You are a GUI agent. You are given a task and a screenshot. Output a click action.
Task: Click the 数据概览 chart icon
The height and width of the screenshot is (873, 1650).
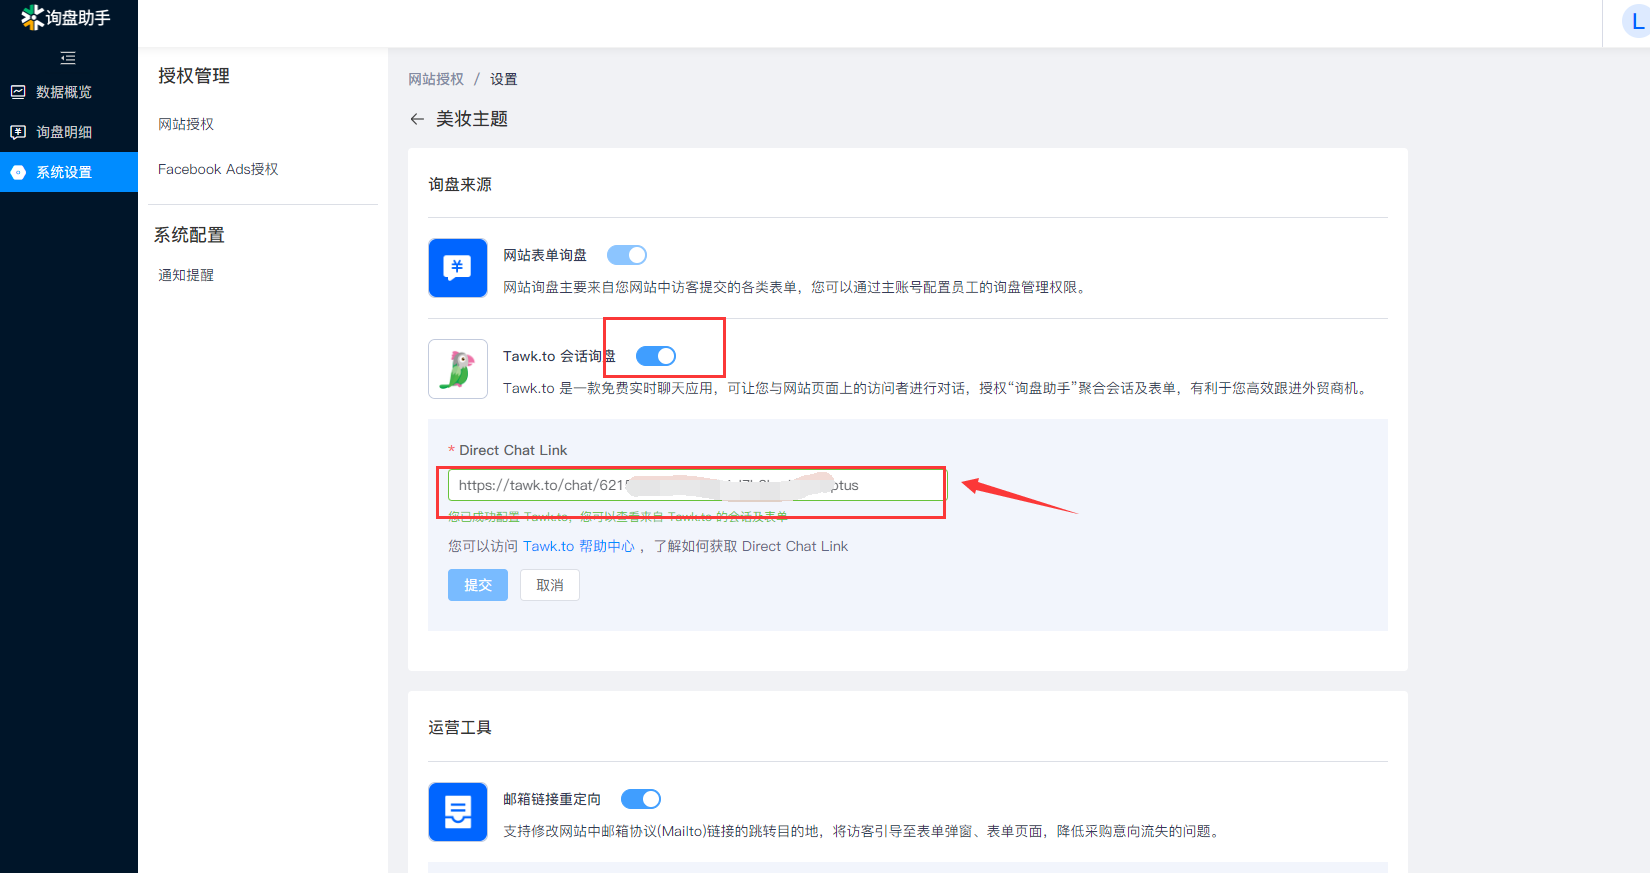18,92
